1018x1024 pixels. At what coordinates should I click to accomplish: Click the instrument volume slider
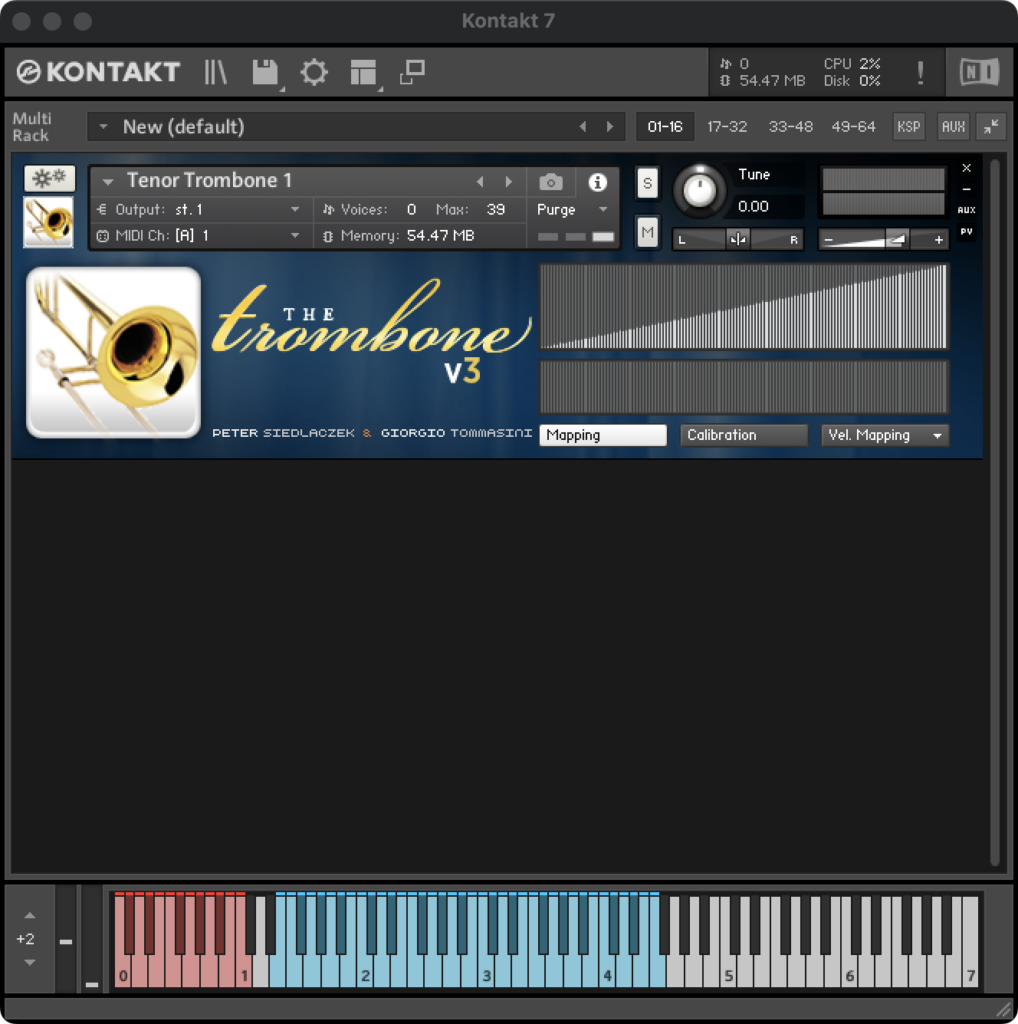pos(883,240)
